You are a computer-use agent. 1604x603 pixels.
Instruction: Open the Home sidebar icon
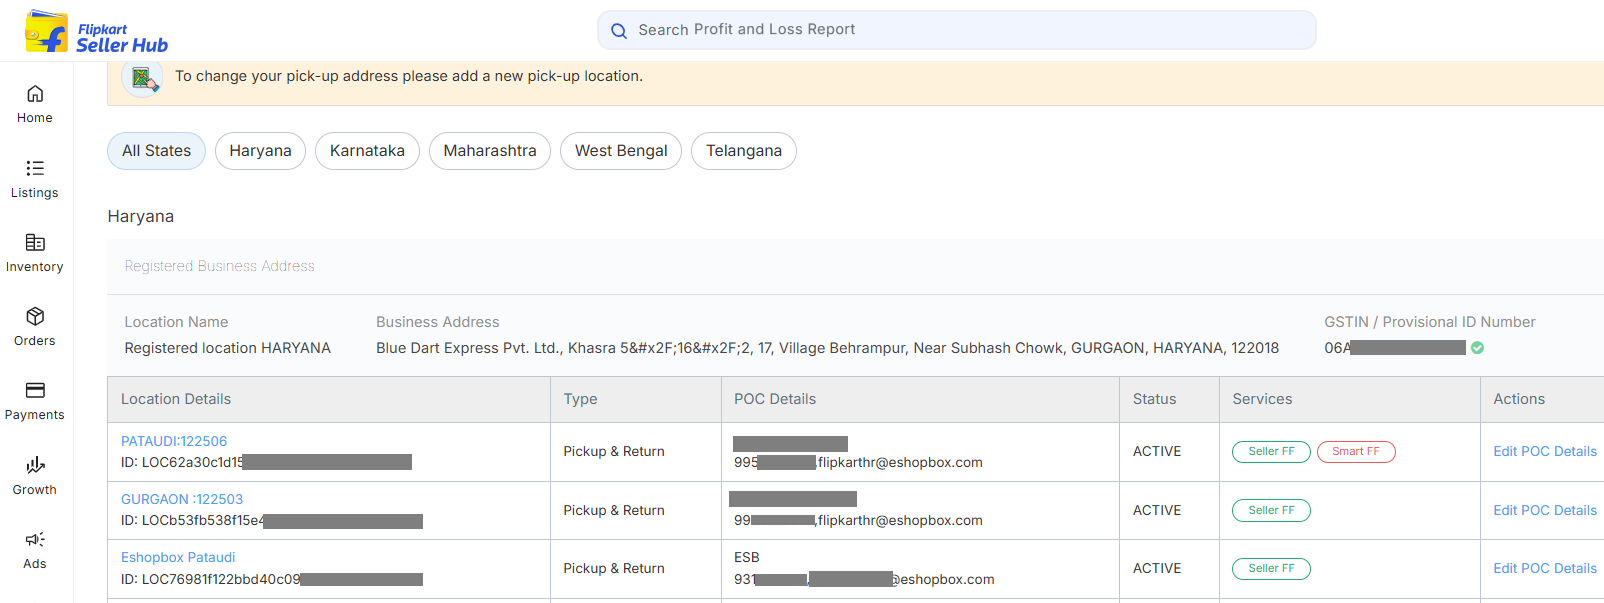pos(35,94)
